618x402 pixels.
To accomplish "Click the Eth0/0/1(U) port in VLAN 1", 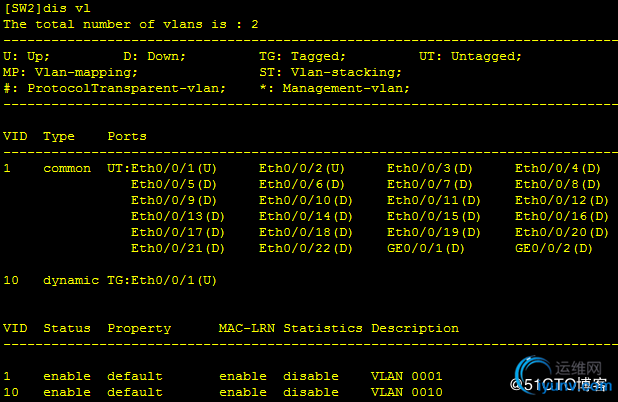I will (174, 169).
